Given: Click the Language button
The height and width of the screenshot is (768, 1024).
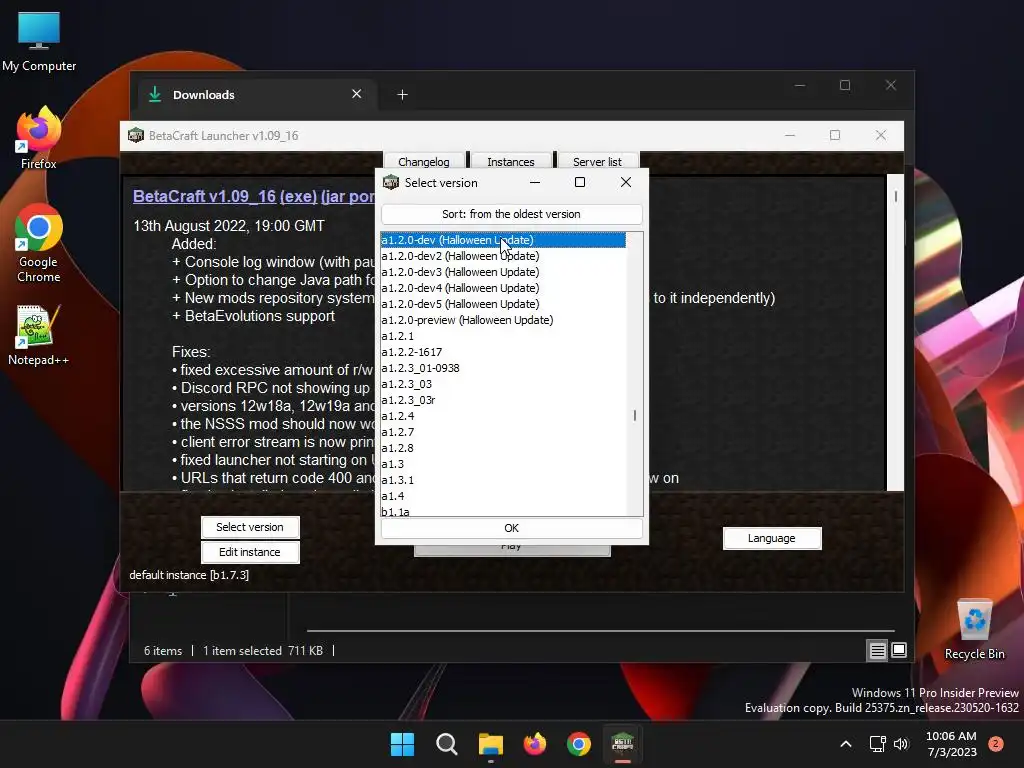Looking at the screenshot, I should point(771,538).
